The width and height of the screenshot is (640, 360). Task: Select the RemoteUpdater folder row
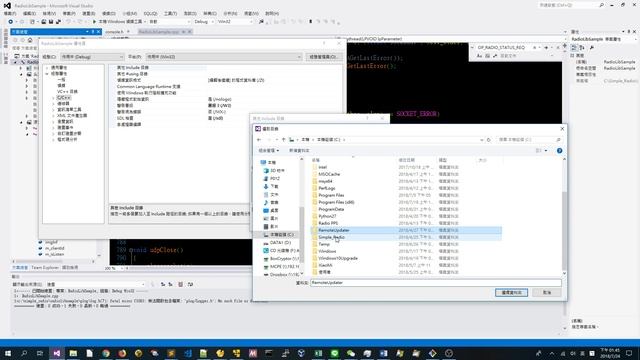[x=406, y=230]
